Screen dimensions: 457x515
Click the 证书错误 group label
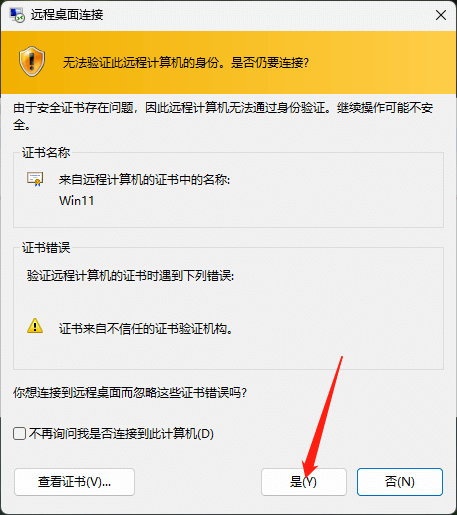[46, 247]
